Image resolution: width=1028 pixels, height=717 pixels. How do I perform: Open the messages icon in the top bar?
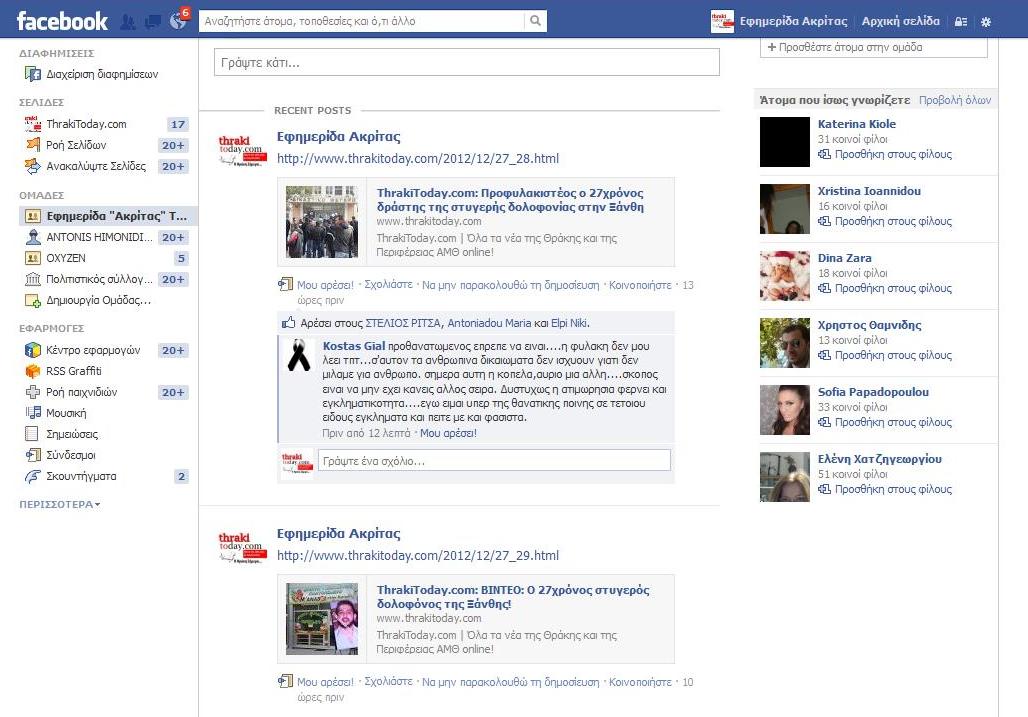151,20
